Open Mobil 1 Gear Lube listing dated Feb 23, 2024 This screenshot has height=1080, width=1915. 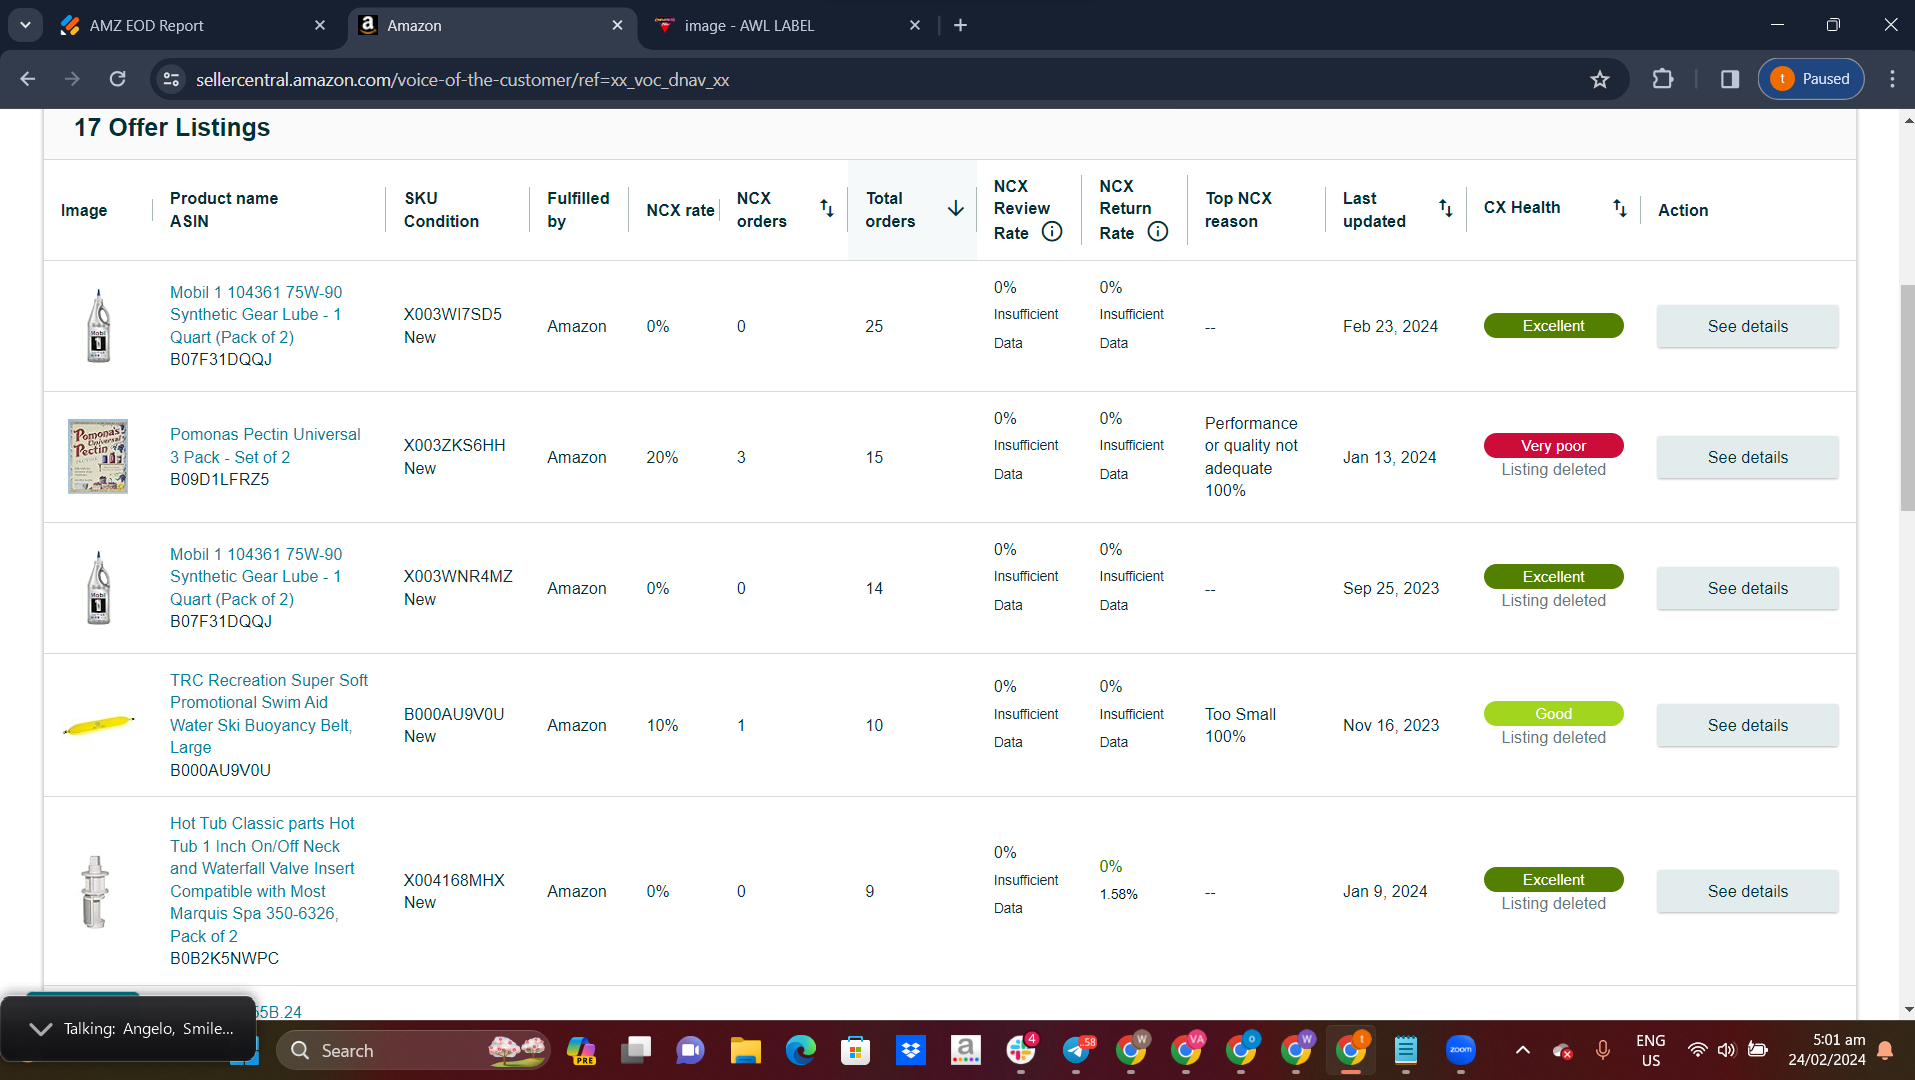pos(256,315)
